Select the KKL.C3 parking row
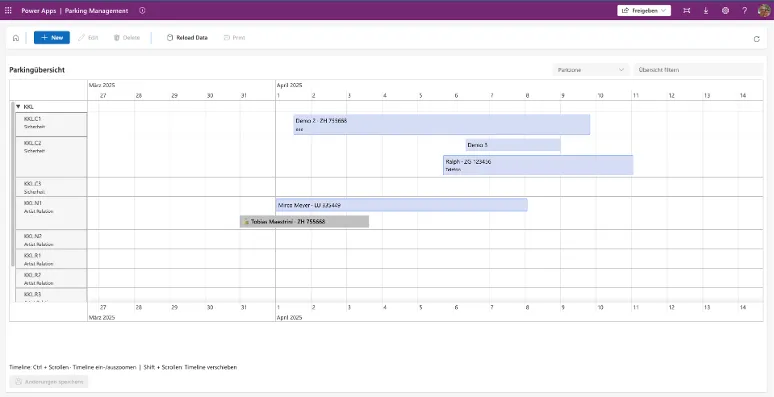 pos(51,187)
